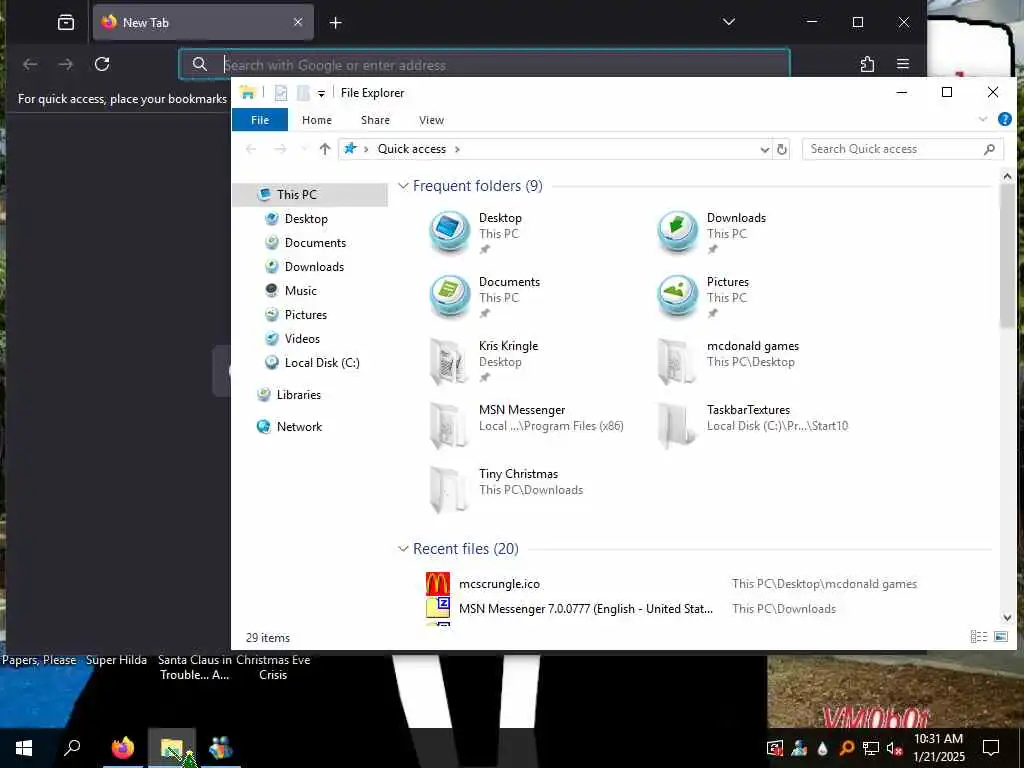
Task: Select the TaskbarTextures folder
Action: [753, 424]
